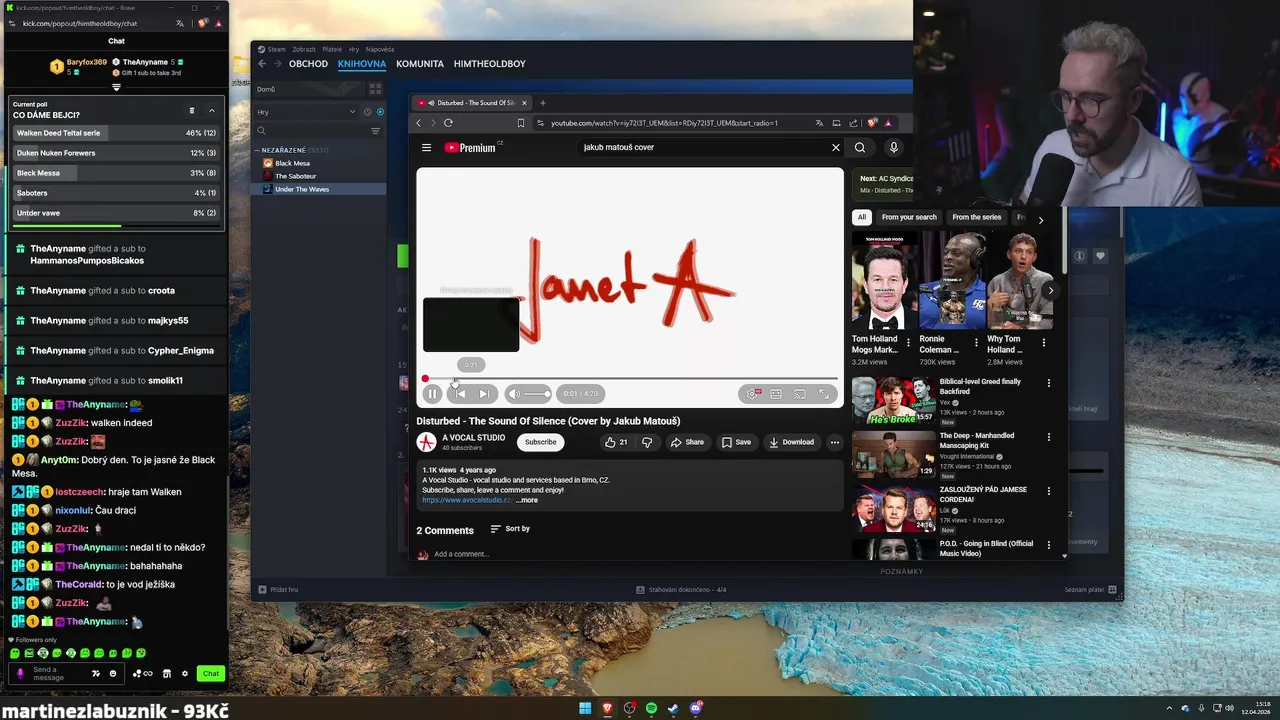Adjust the YouTube volume slider

[x=537, y=394]
